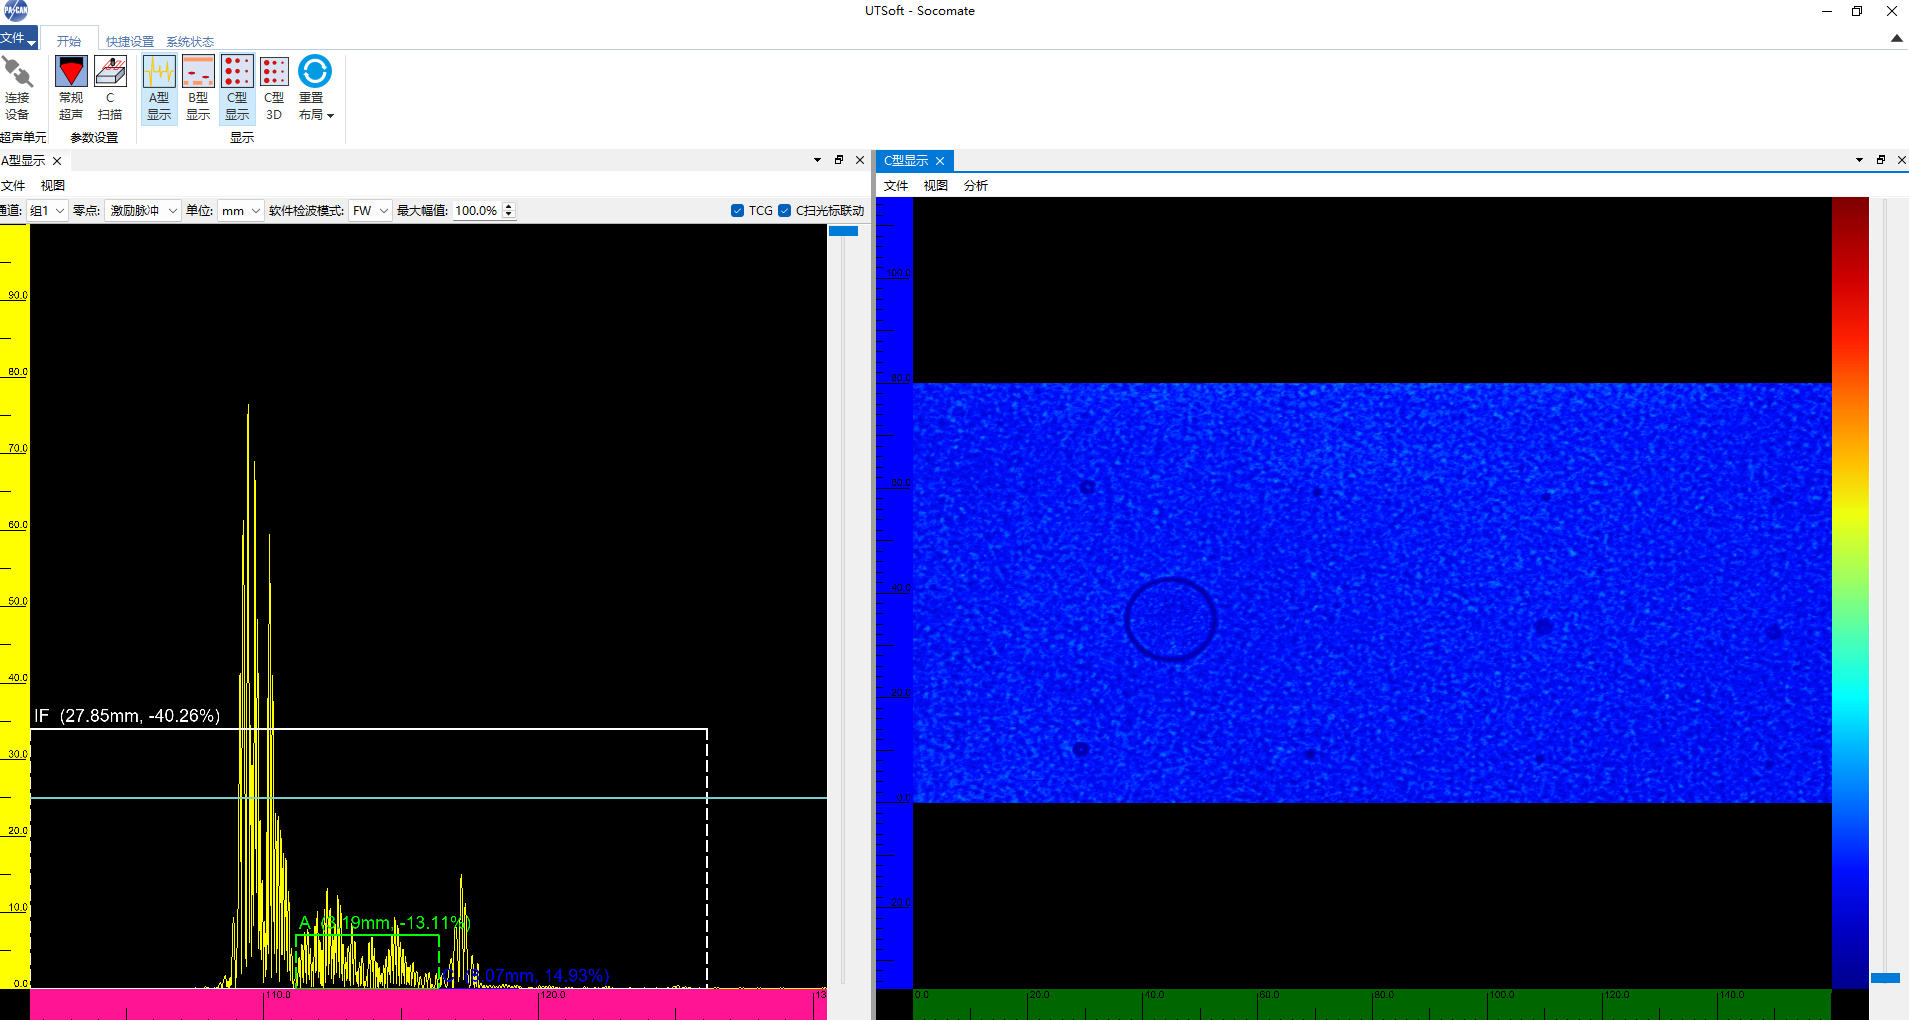The width and height of the screenshot is (1909, 1020).
Task: Open the C型 3D view
Action: [x=274, y=88]
